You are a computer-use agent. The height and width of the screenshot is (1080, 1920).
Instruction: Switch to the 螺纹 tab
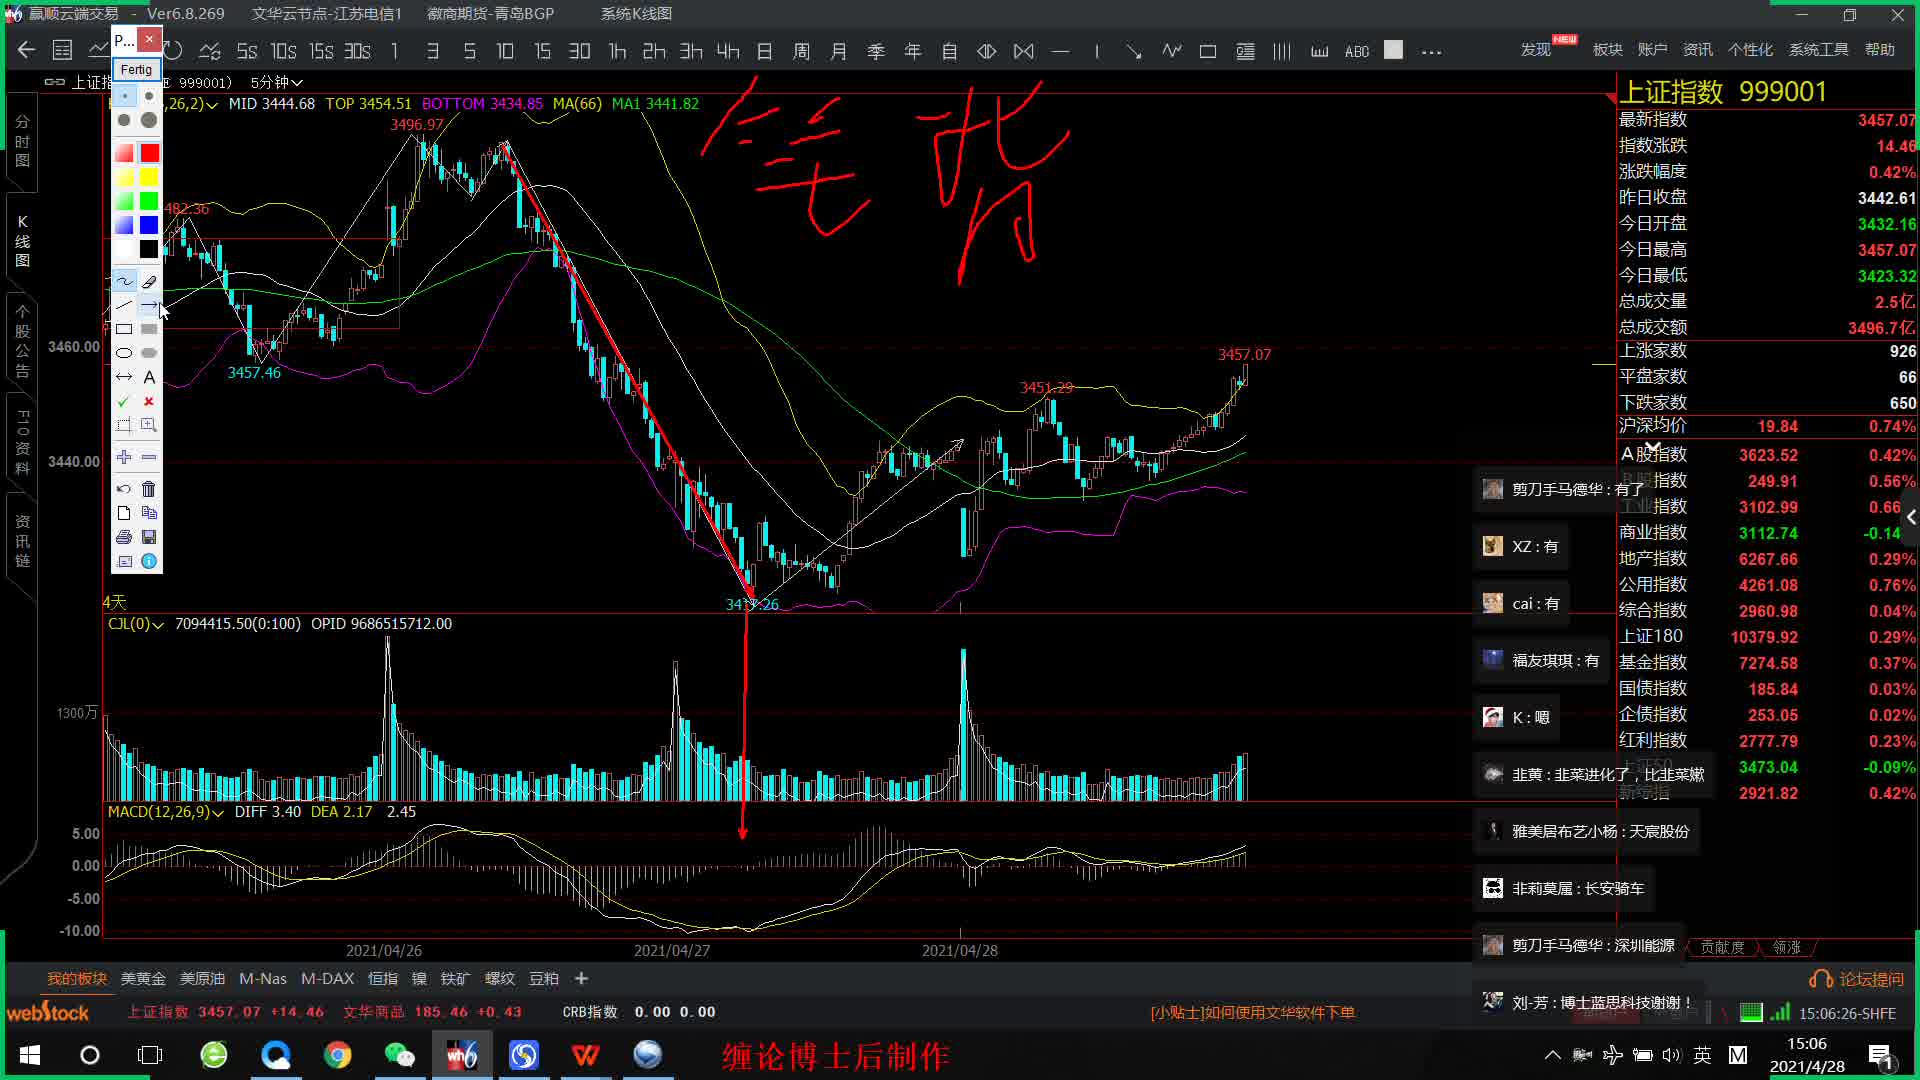point(500,979)
